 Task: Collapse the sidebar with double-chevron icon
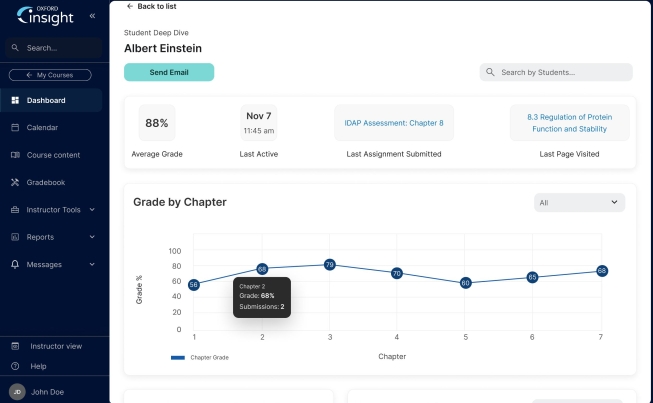[92, 16]
